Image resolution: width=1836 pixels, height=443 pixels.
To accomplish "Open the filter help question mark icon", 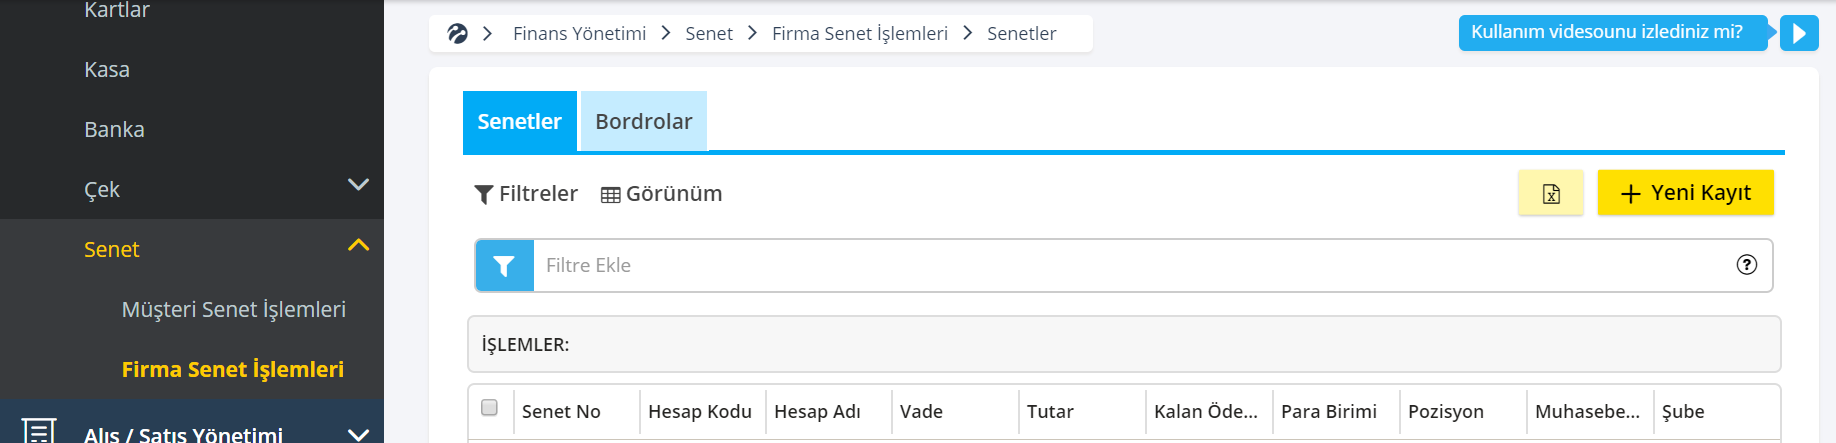I will (1747, 265).
